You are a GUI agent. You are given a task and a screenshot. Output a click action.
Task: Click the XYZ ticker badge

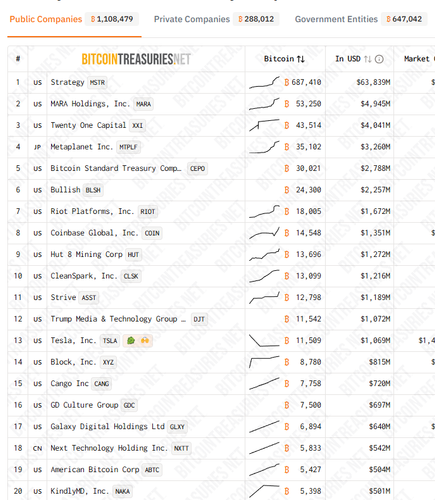(108, 362)
